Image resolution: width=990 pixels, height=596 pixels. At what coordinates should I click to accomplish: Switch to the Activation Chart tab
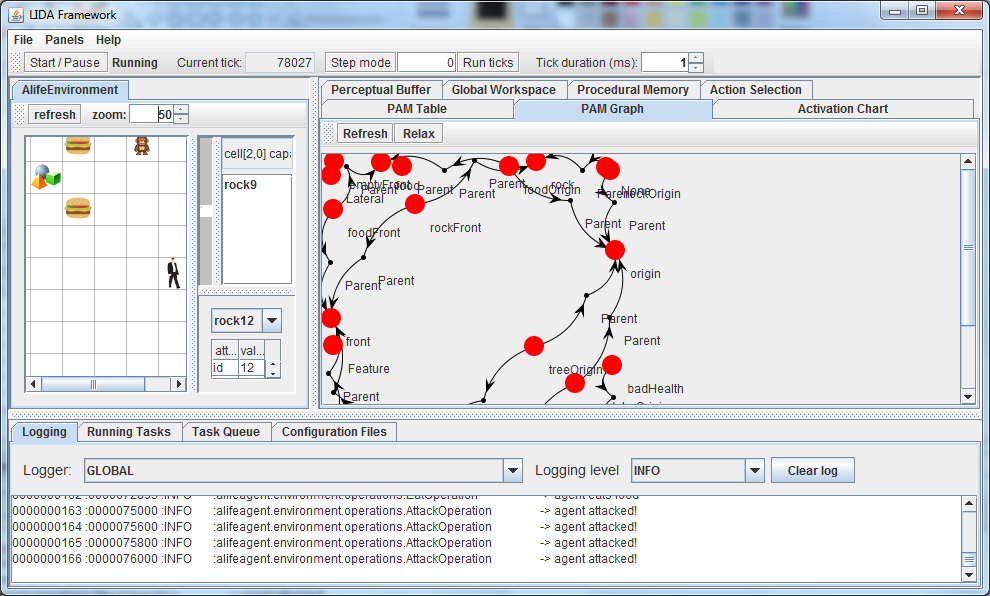point(842,109)
